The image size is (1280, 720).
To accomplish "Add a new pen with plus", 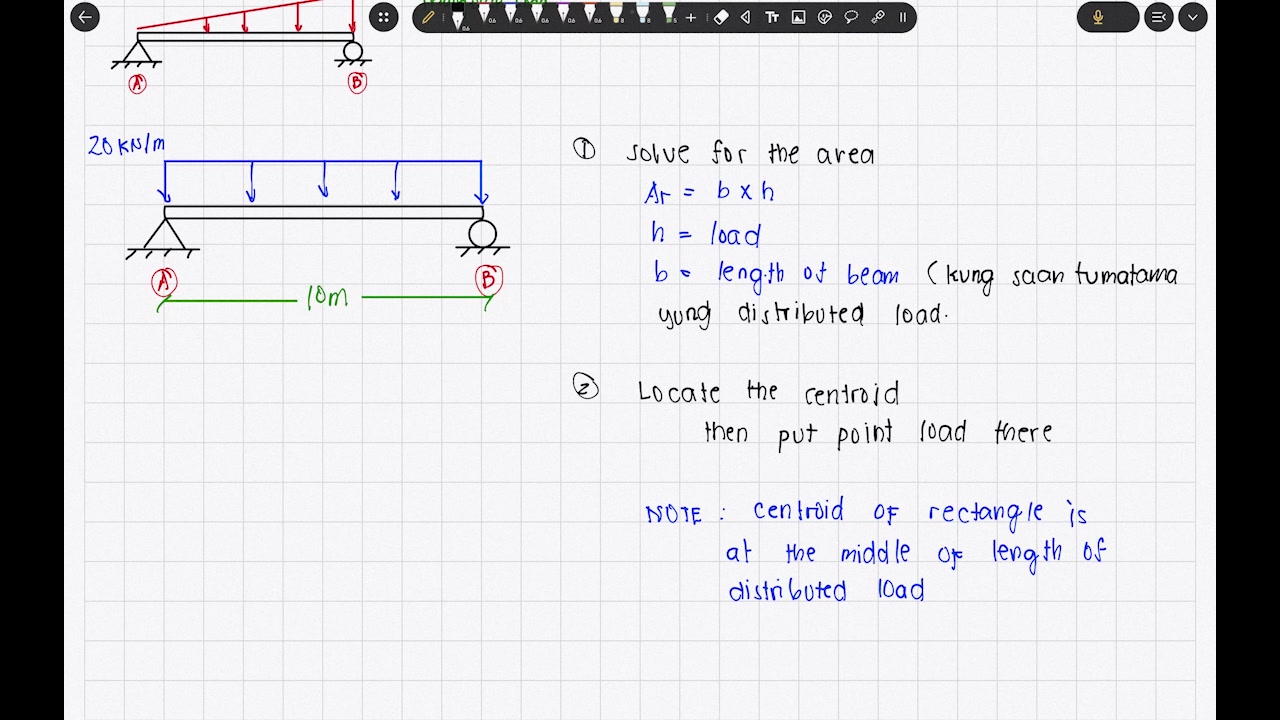I will (691, 17).
